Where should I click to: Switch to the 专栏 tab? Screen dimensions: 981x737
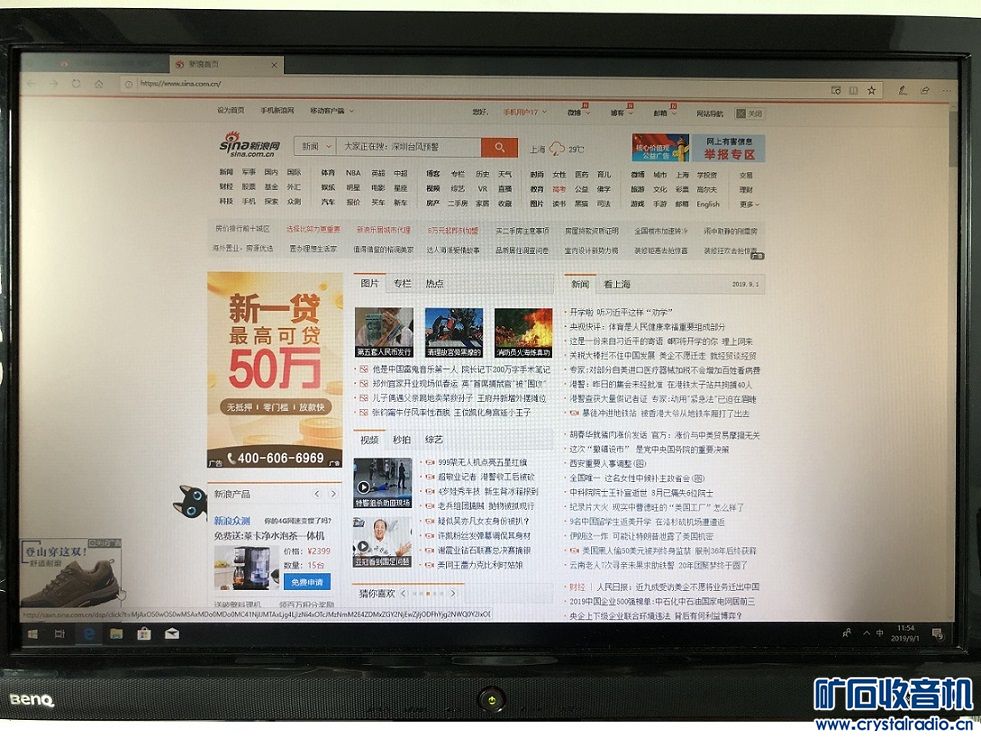(402, 283)
